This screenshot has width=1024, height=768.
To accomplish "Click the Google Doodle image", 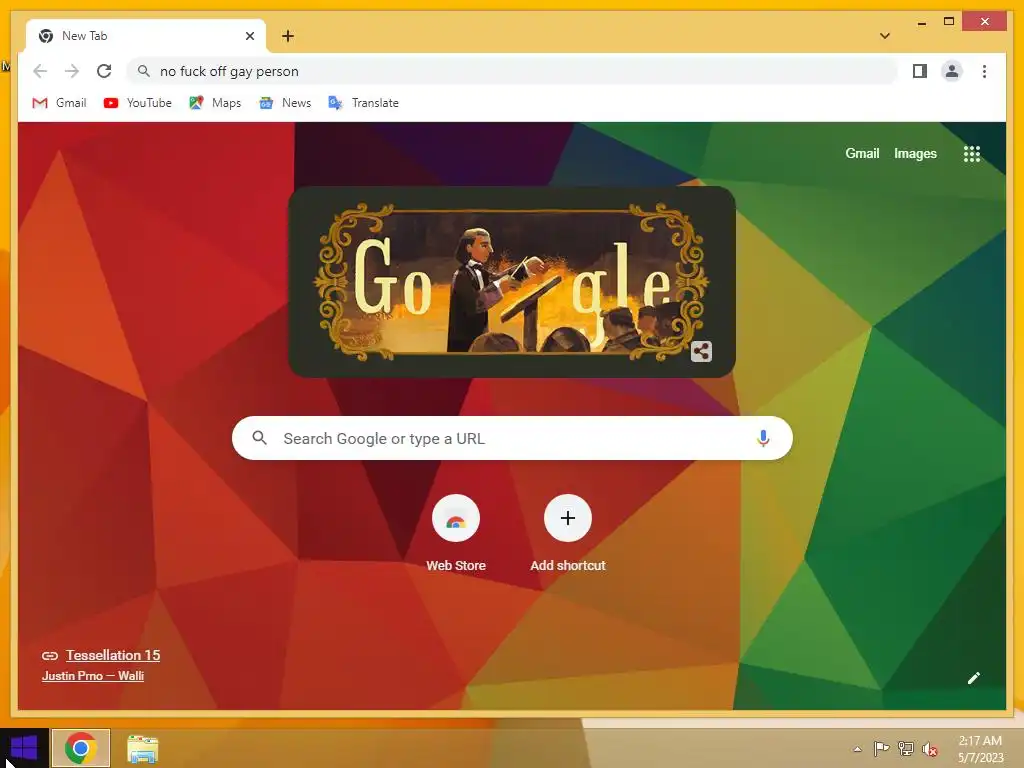I will point(511,281).
